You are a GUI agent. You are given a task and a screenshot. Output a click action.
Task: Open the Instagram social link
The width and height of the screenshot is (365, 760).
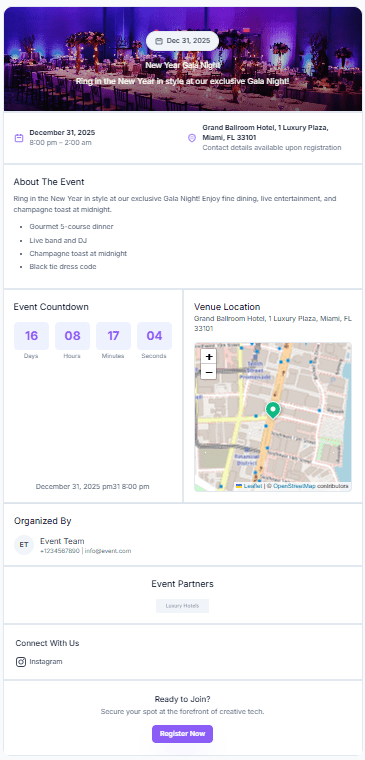pyautogui.click(x=39, y=662)
